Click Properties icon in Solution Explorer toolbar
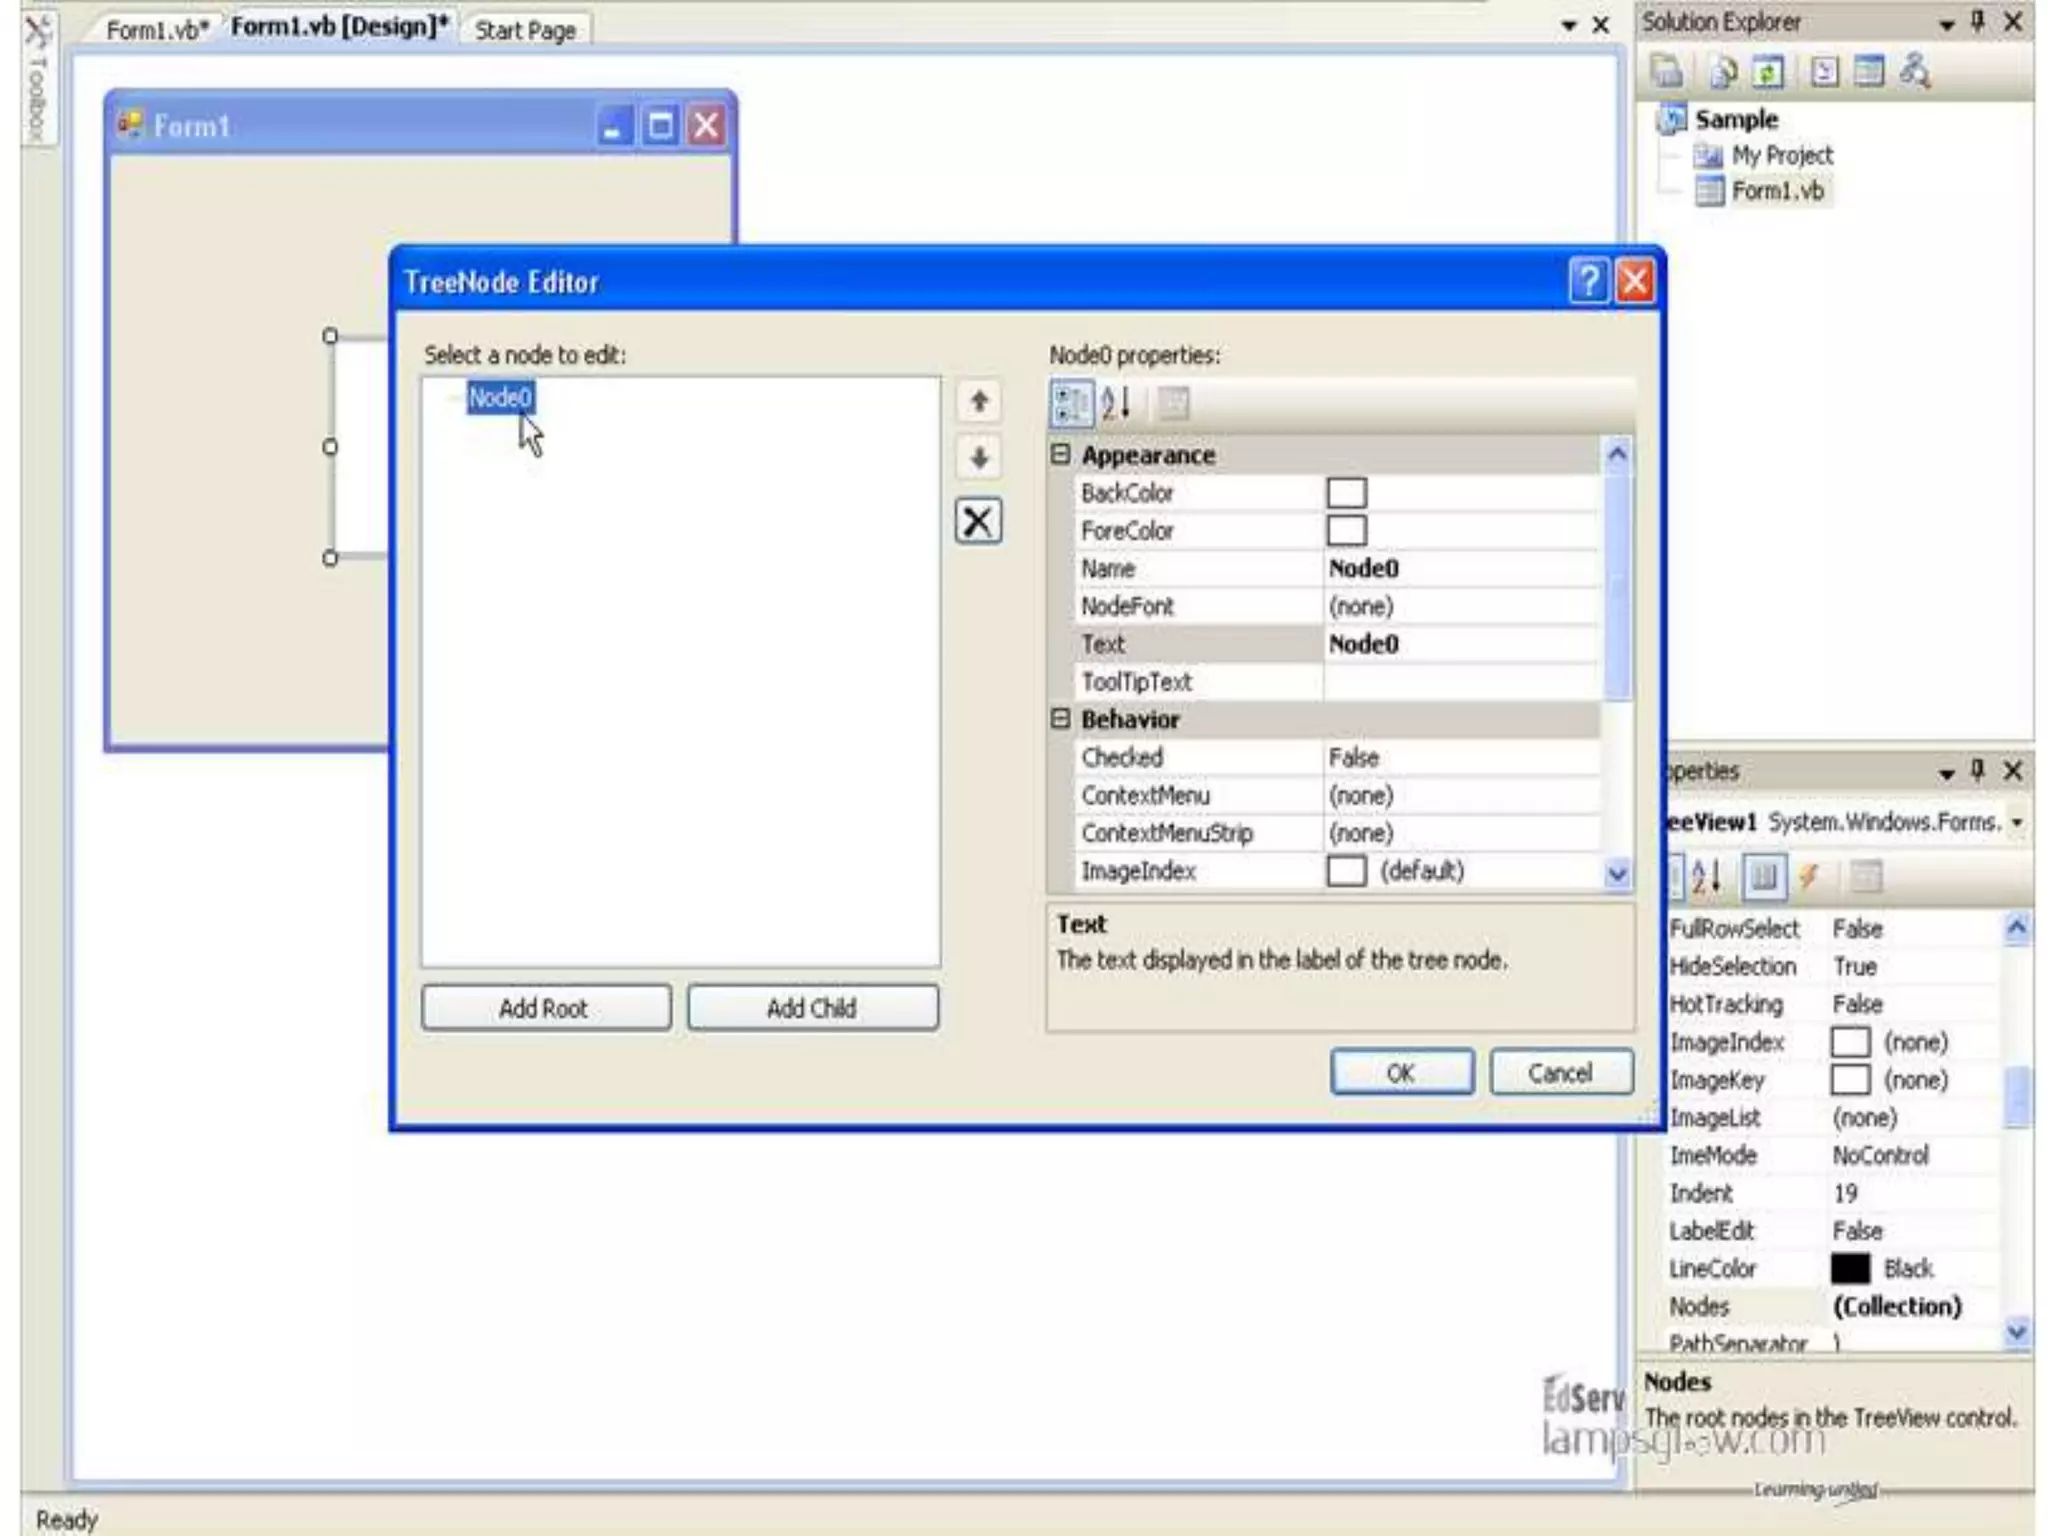2048x1536 pixels. point(1667,72)
